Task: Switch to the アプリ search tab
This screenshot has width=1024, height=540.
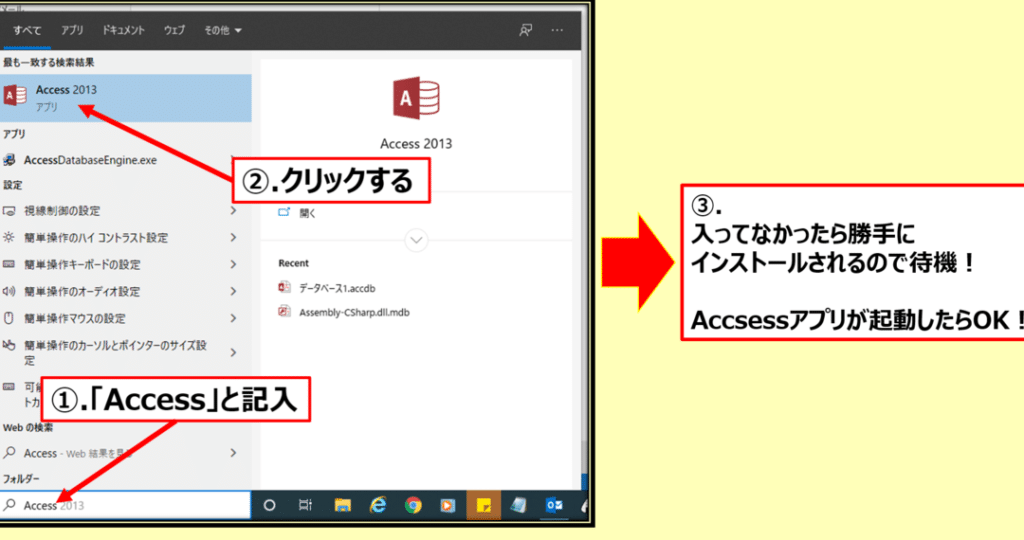Action: [x=72, y=31]
